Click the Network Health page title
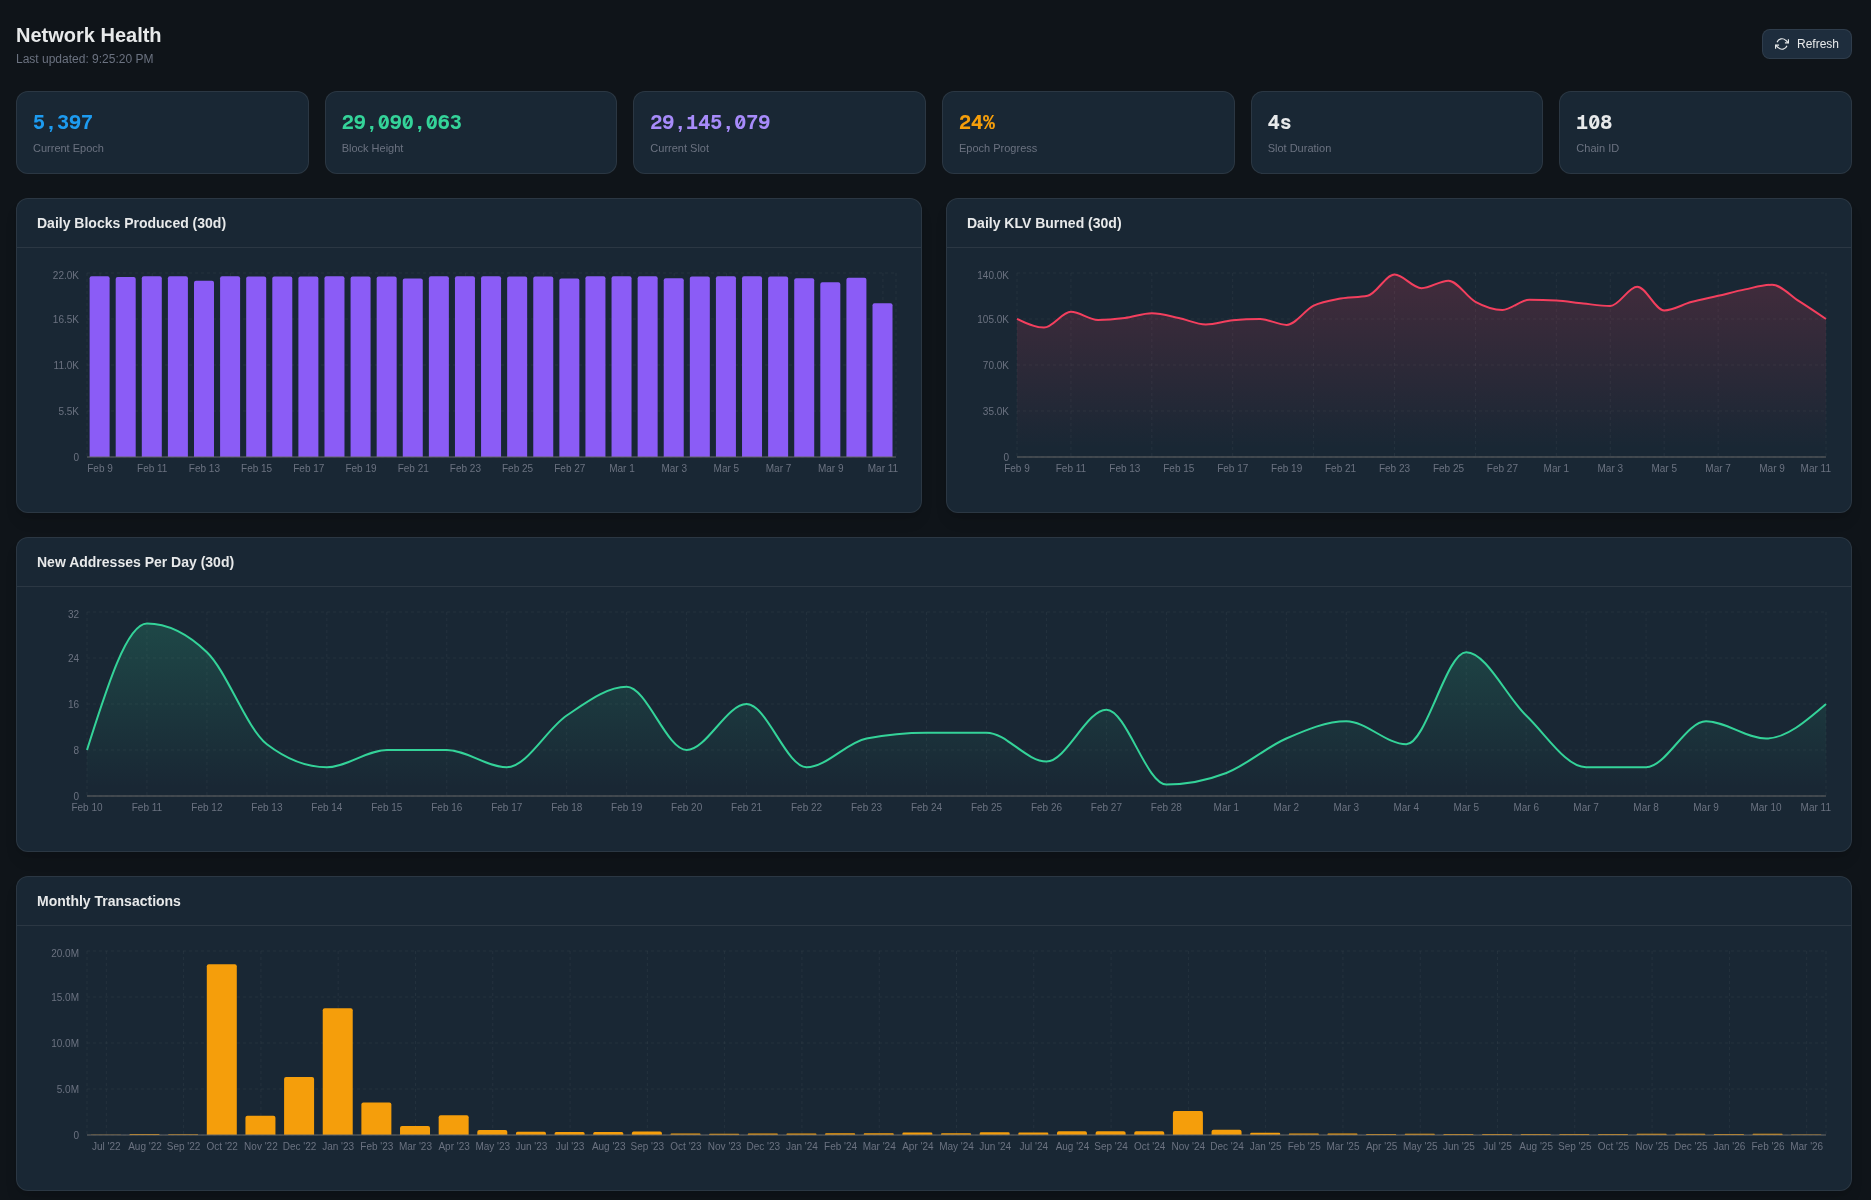 (x=88, y=35)
